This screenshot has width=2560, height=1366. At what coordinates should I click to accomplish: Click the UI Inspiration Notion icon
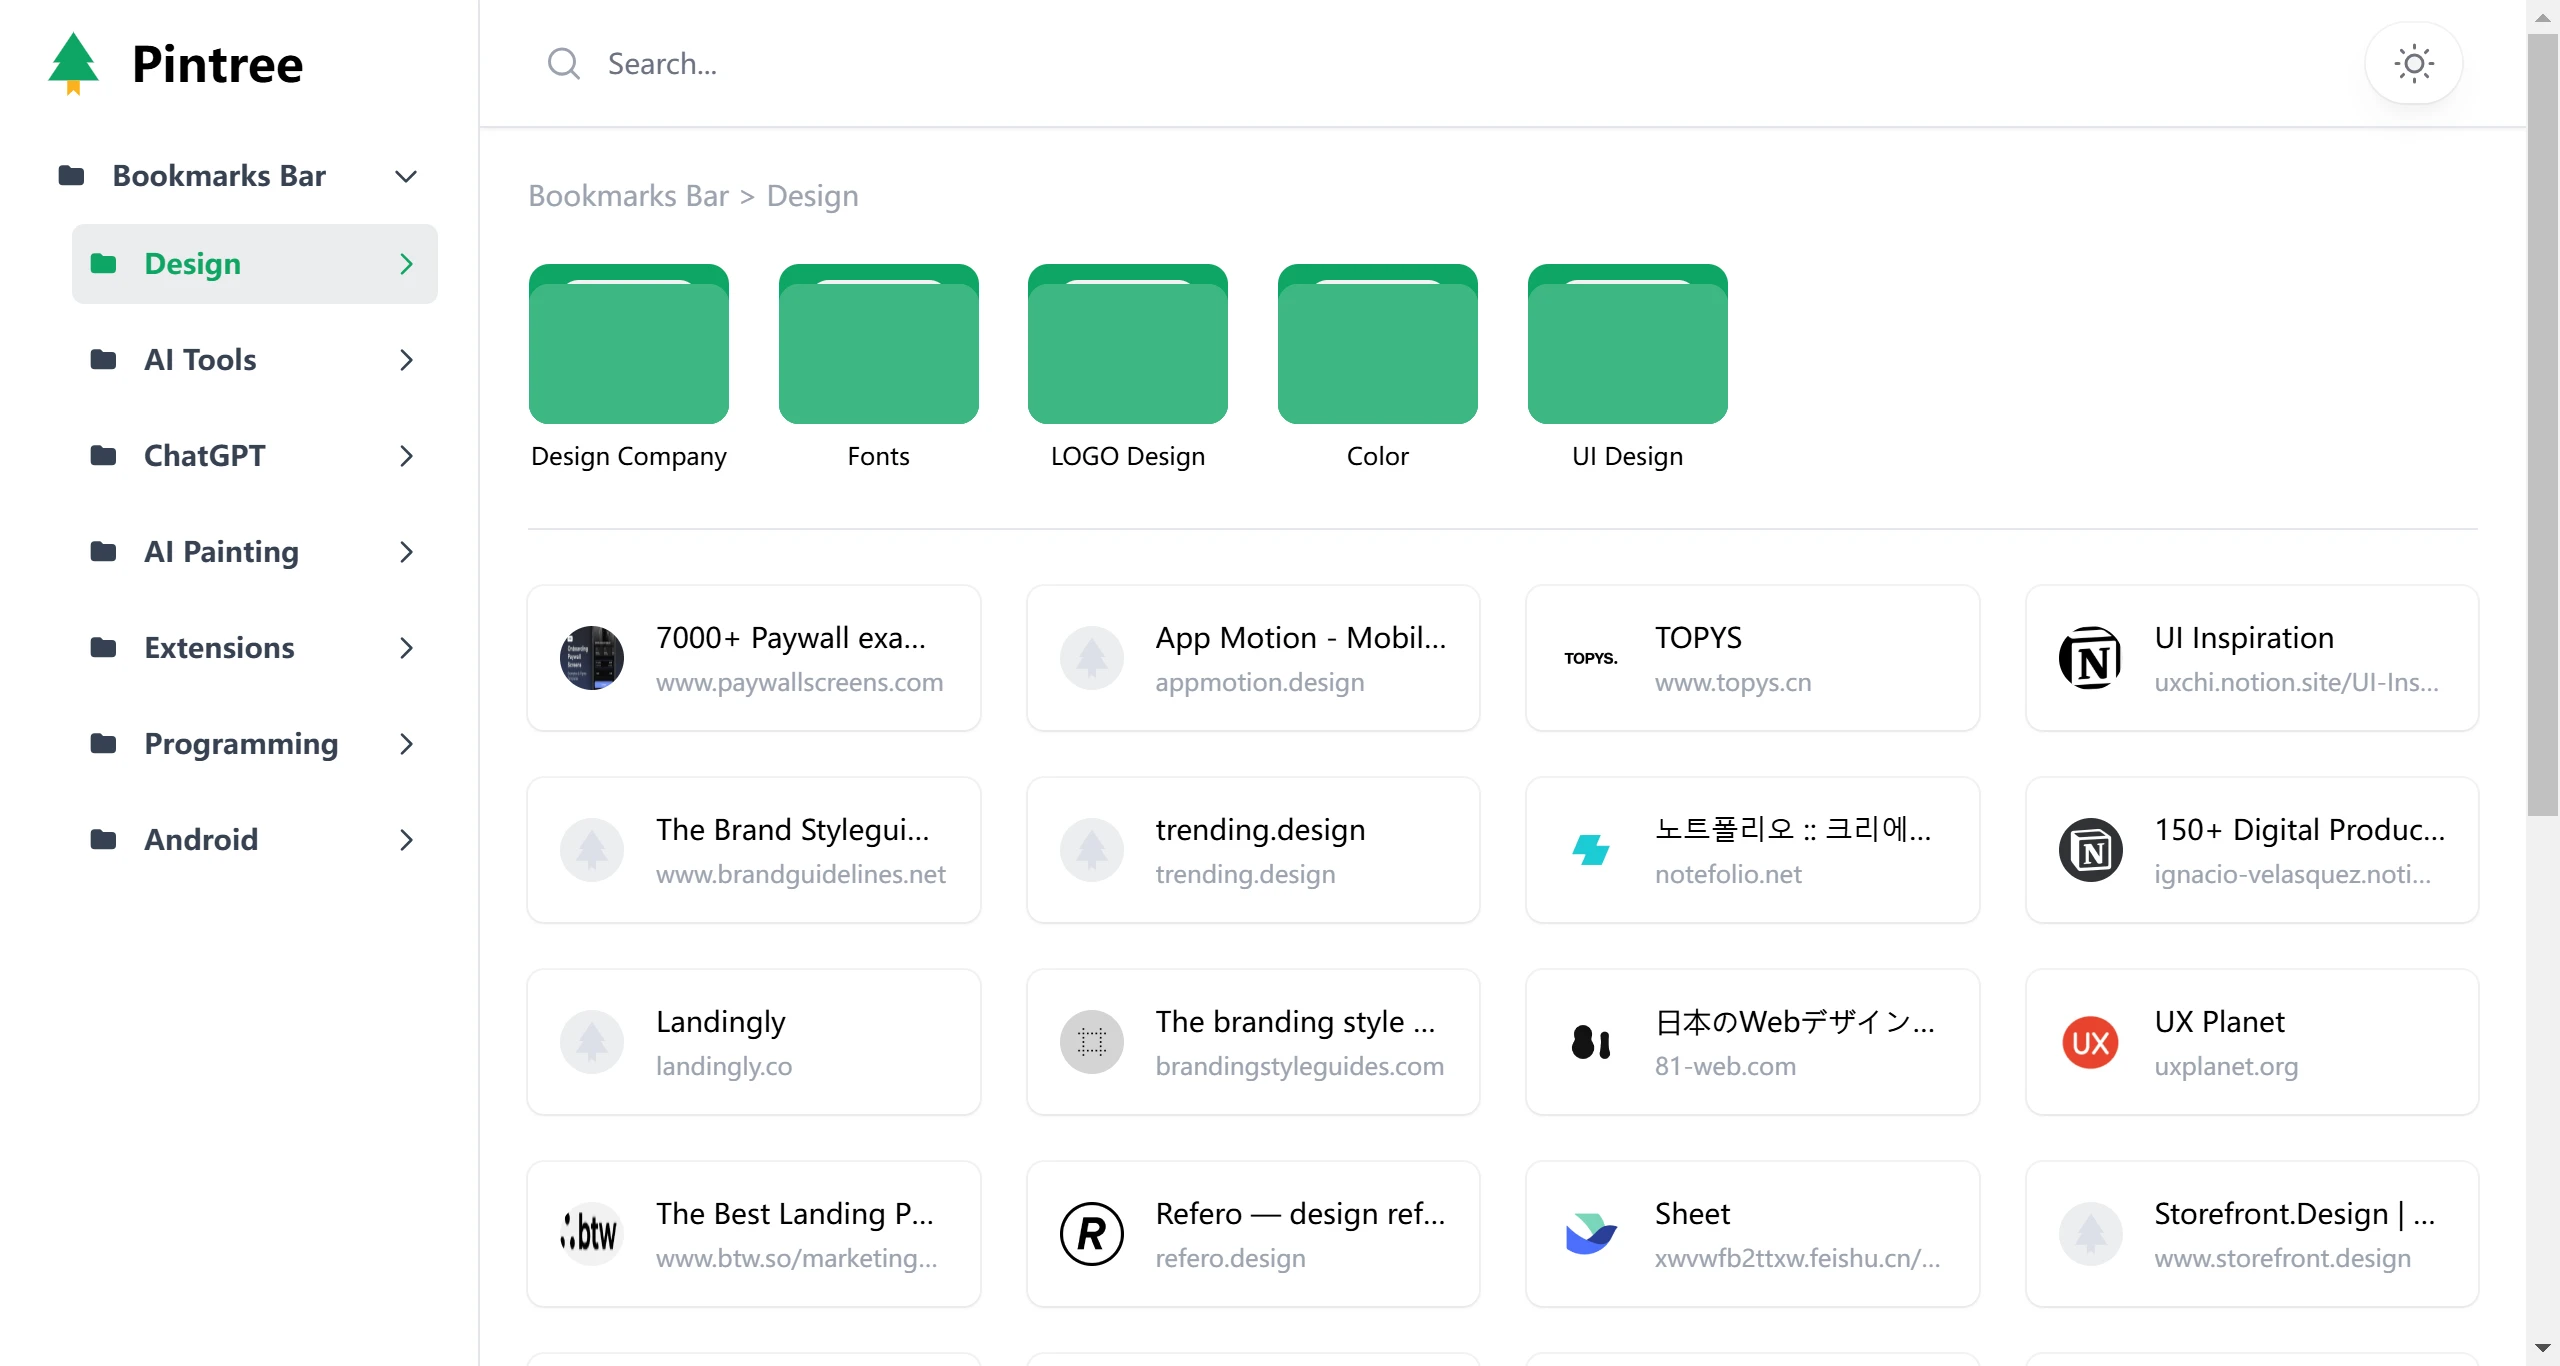pyautogui.click(x=2091, y=657)
